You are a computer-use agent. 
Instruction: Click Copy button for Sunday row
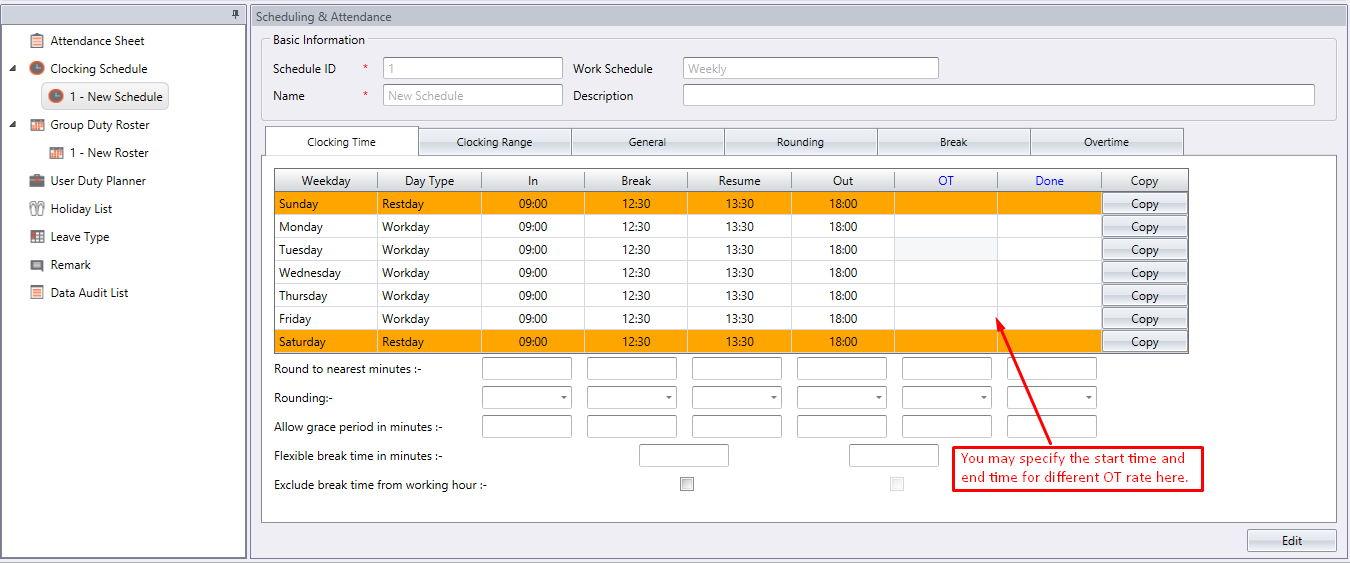tap(1144, 204)
